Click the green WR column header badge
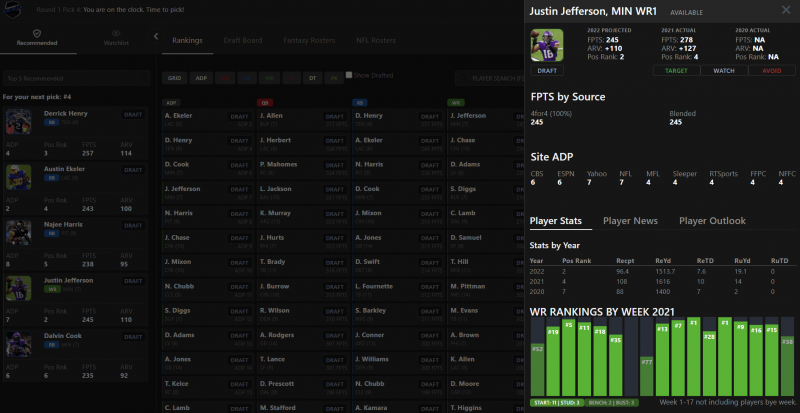Viewport: 800px width, 413px height. tap(456, 103)
